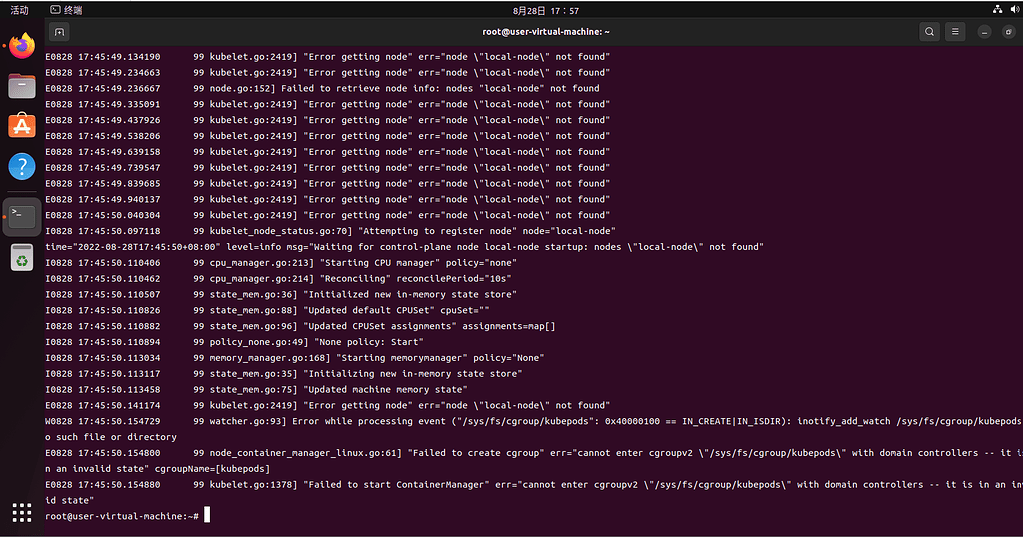This screenshot has width=1023, height=537.
Task: Maximize the terminal window
Action: (x=1007, y=31)
